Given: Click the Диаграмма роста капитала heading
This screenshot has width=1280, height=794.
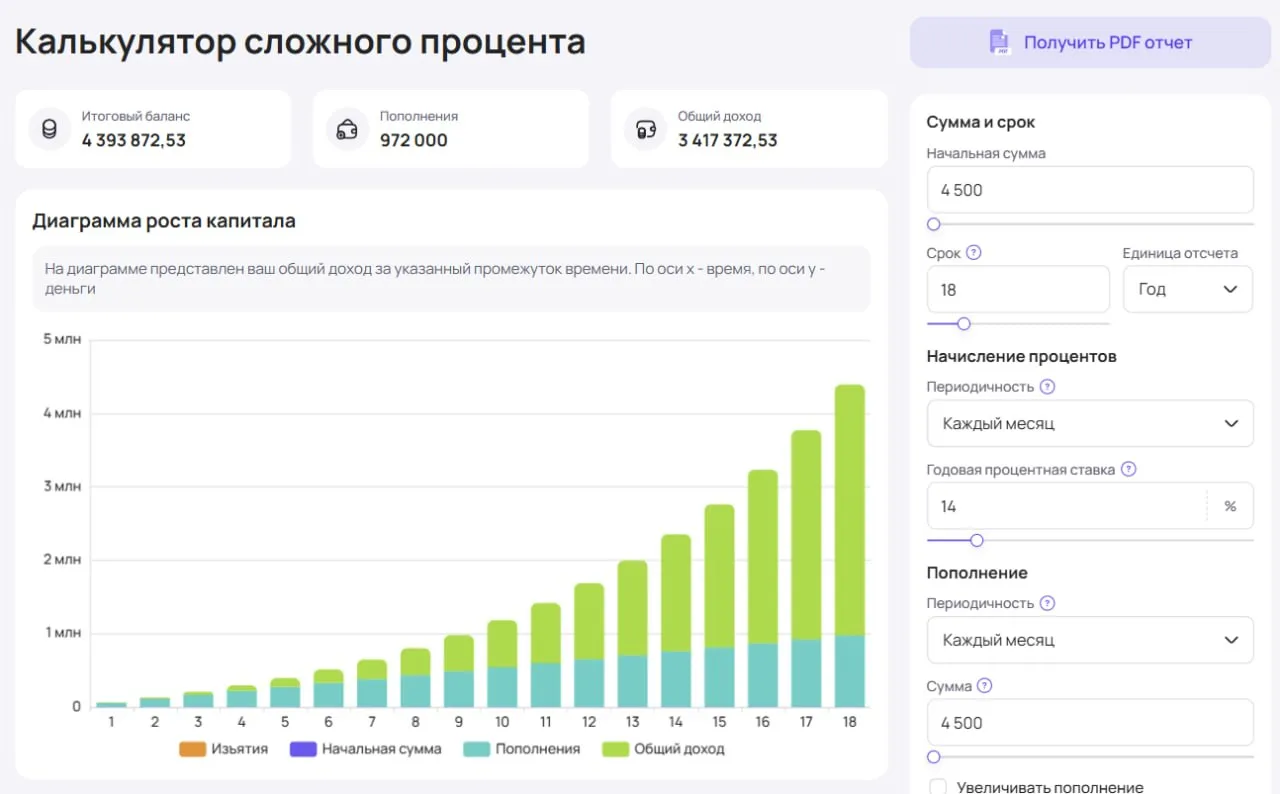Looking at the screenshot, I should pyautogui.click(x=164, y=221).
